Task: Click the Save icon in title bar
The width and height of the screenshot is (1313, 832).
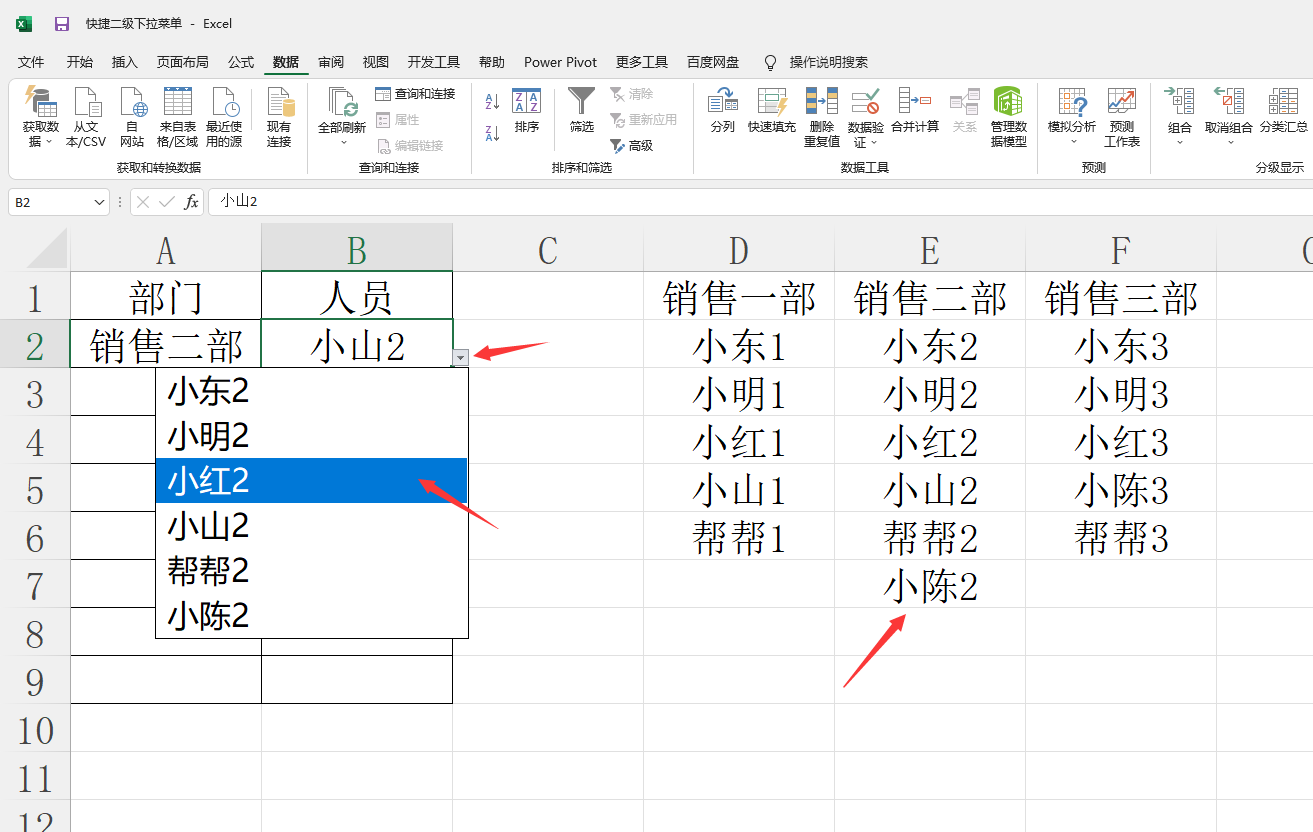Action: click(x=61, y=23)
